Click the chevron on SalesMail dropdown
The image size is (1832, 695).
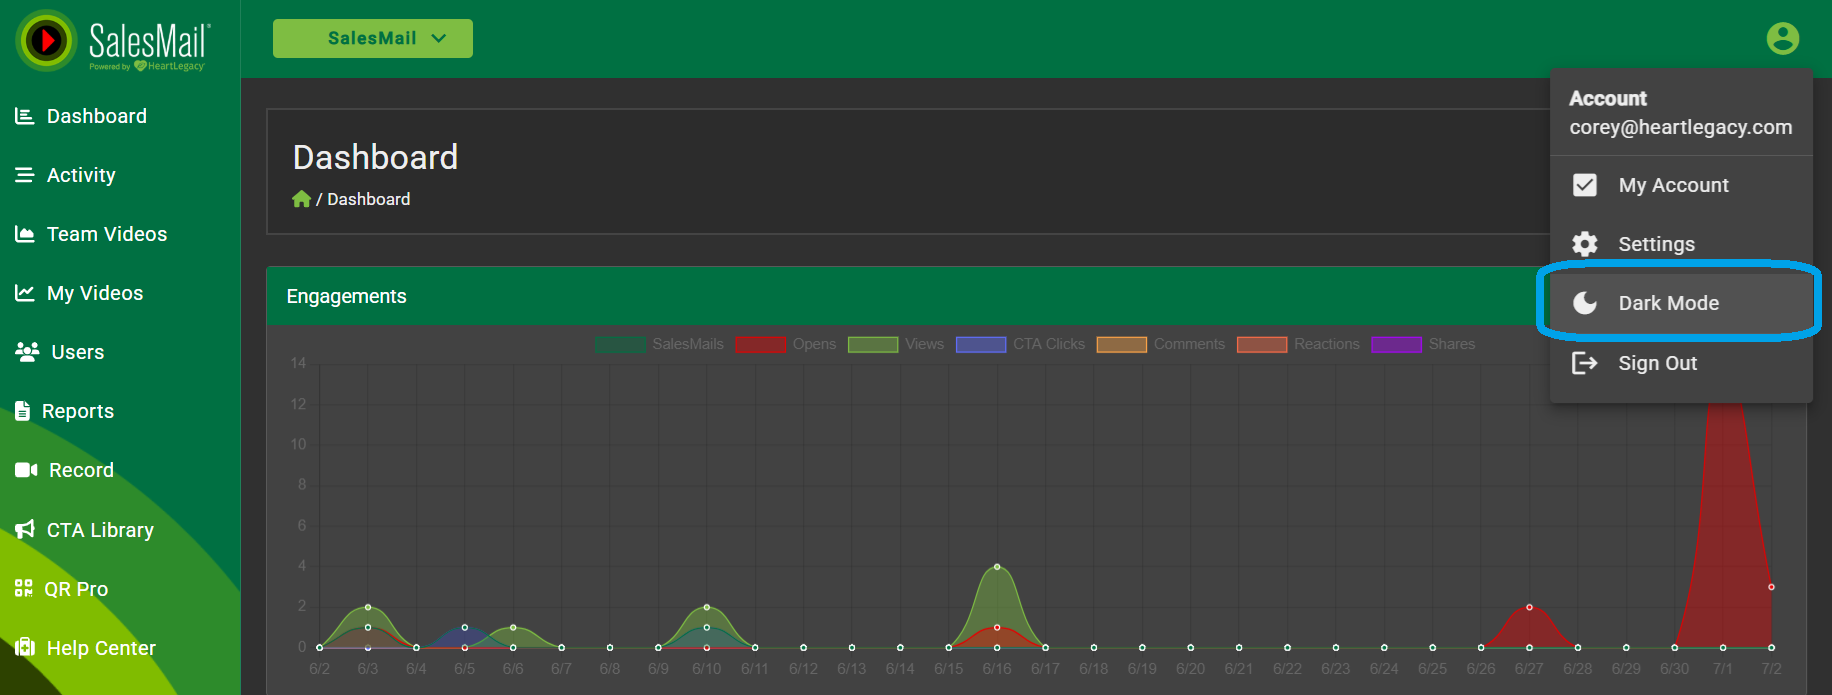(438, 38)
